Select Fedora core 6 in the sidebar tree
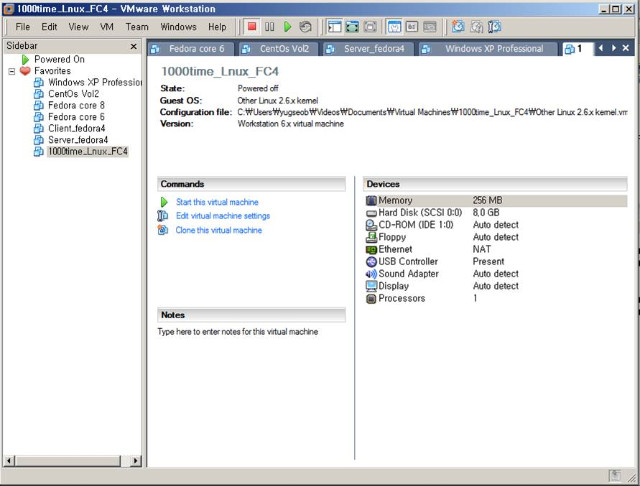Viewport: 640px width, 486px height. 76,117
